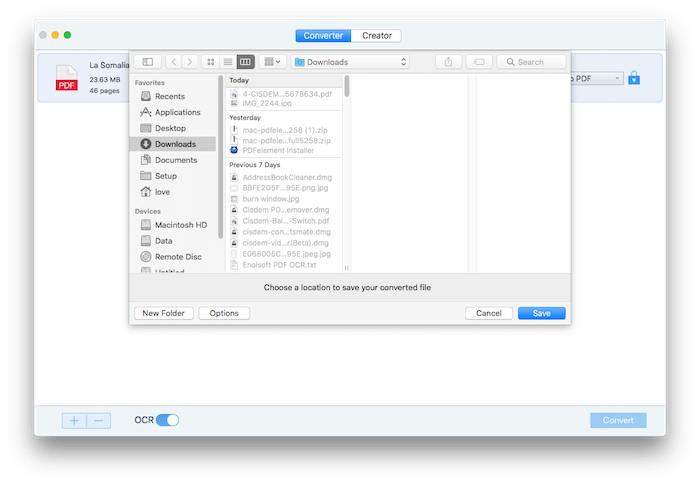Go back with the left arrow

click(x=174, y=62)
